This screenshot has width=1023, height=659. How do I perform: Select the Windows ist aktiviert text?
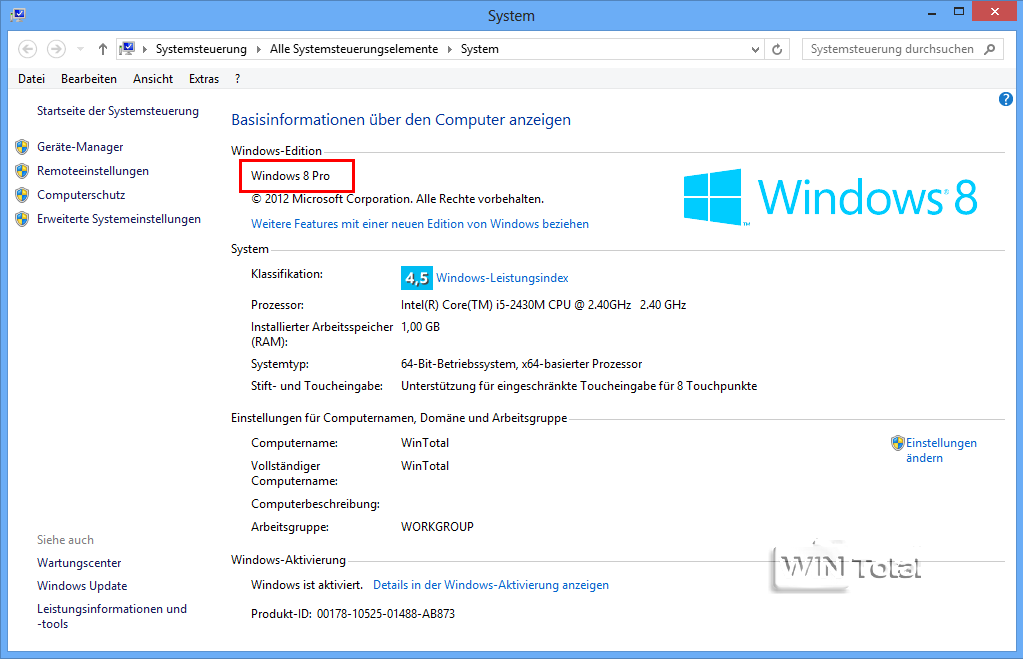pos(307,585)
